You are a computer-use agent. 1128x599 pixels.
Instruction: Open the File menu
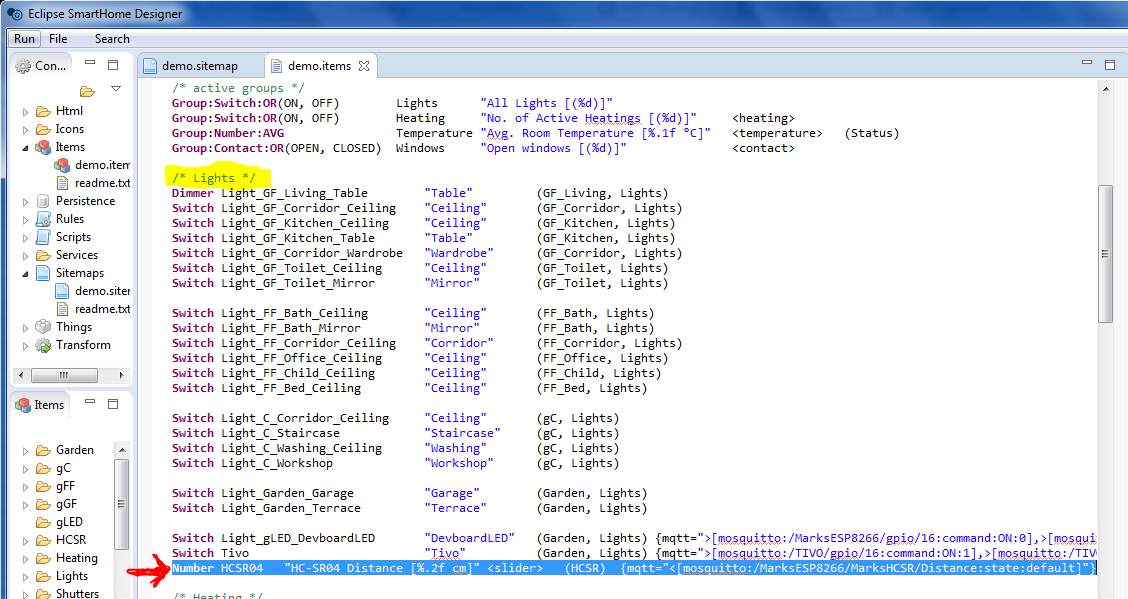58,39
